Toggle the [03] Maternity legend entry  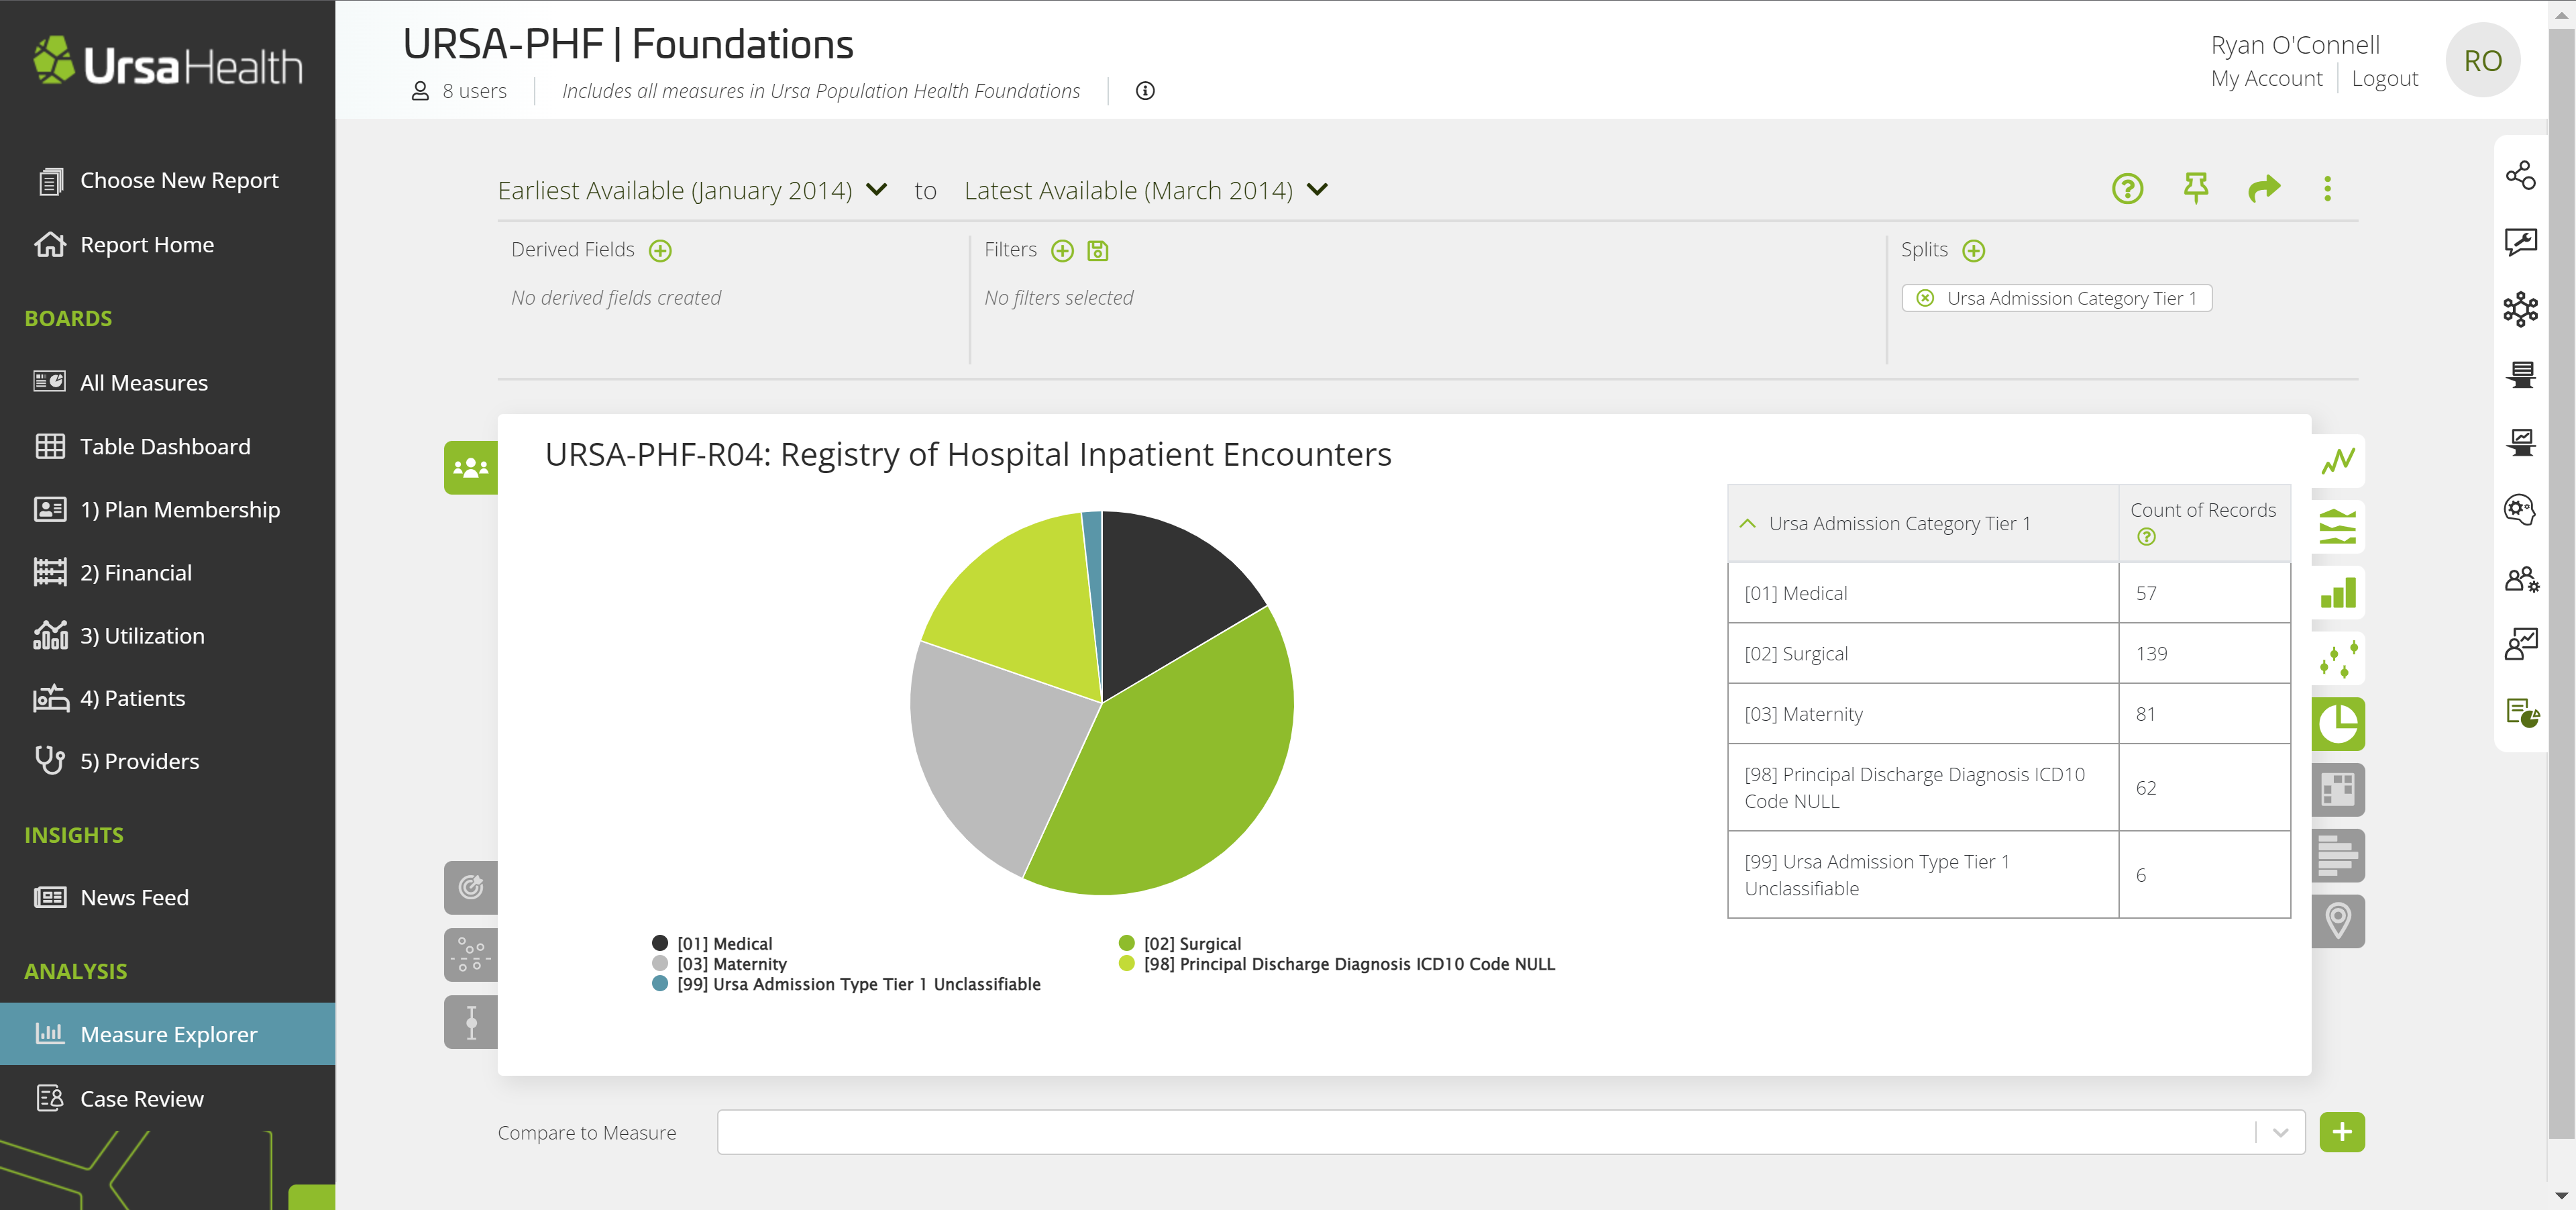719,964
